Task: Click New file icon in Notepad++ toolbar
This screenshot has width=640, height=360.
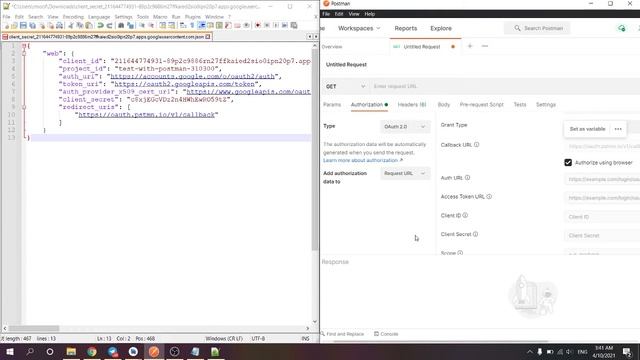Action: [7, 25]
